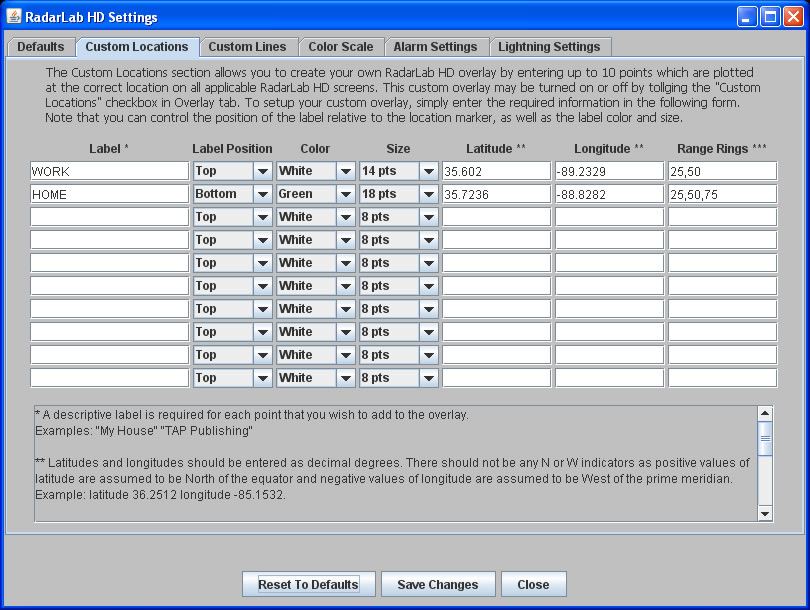
Task: Close the RadarLab HD Settings window
Action: tap(793, 17)
